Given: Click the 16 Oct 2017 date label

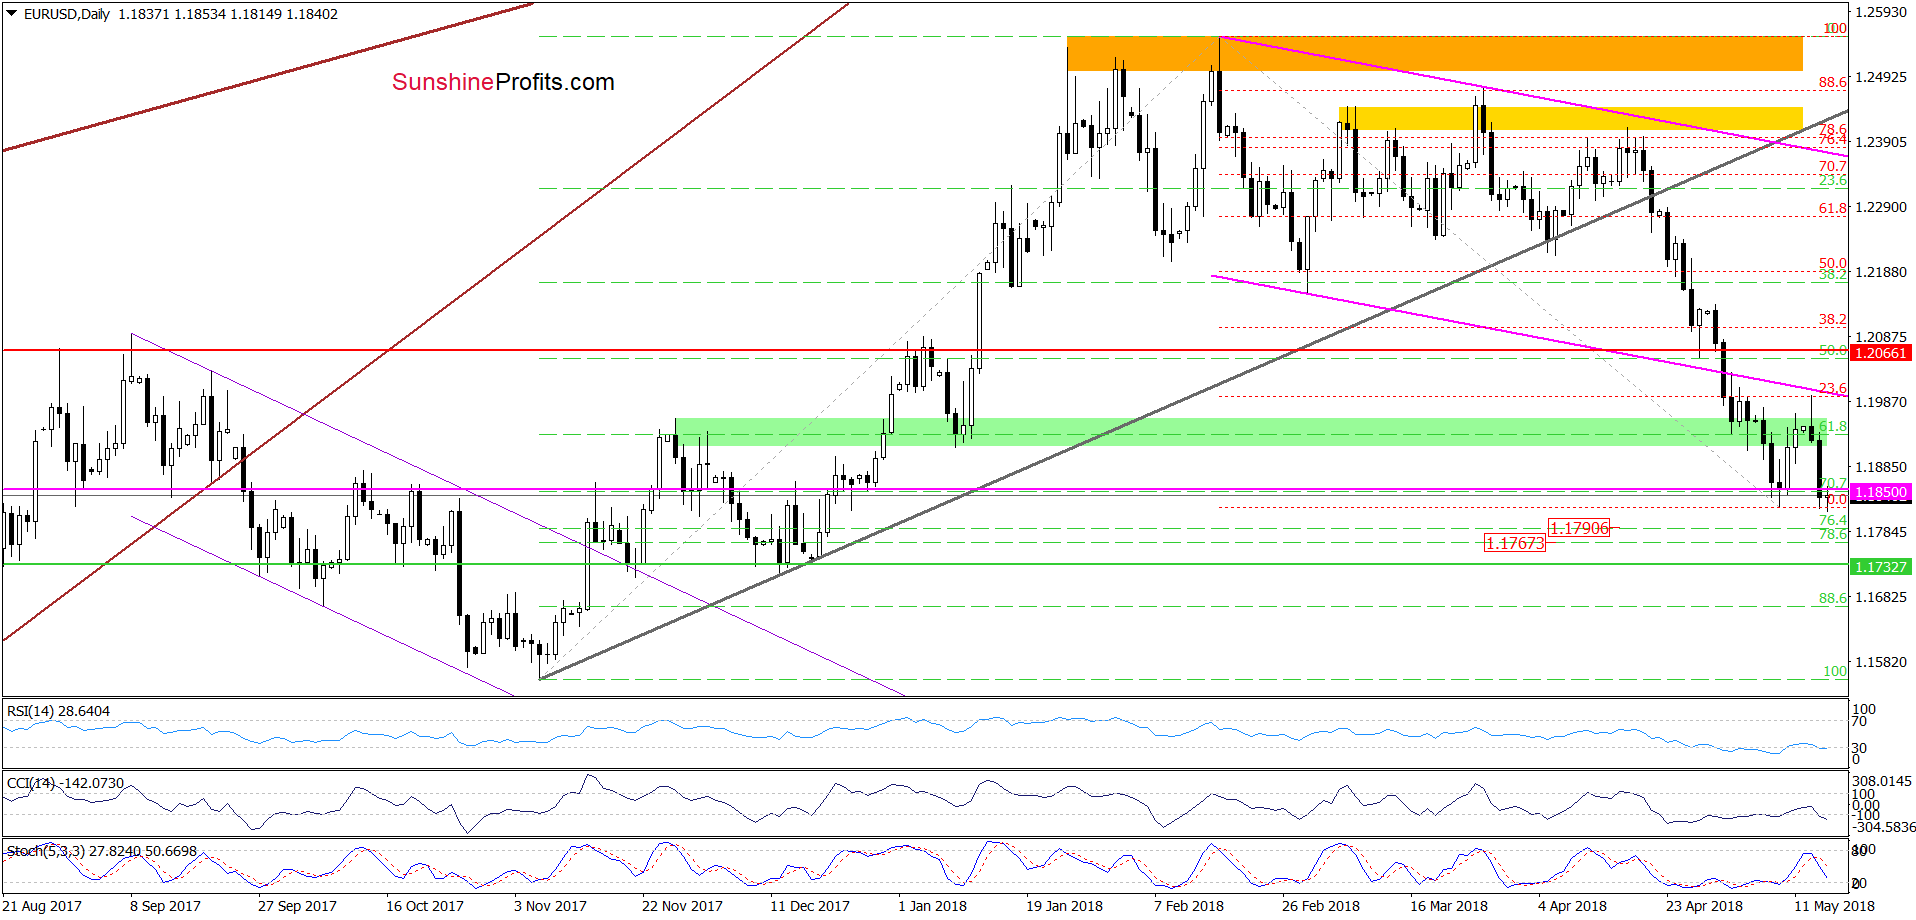Looking at the screenshot, I should point(425,906).
